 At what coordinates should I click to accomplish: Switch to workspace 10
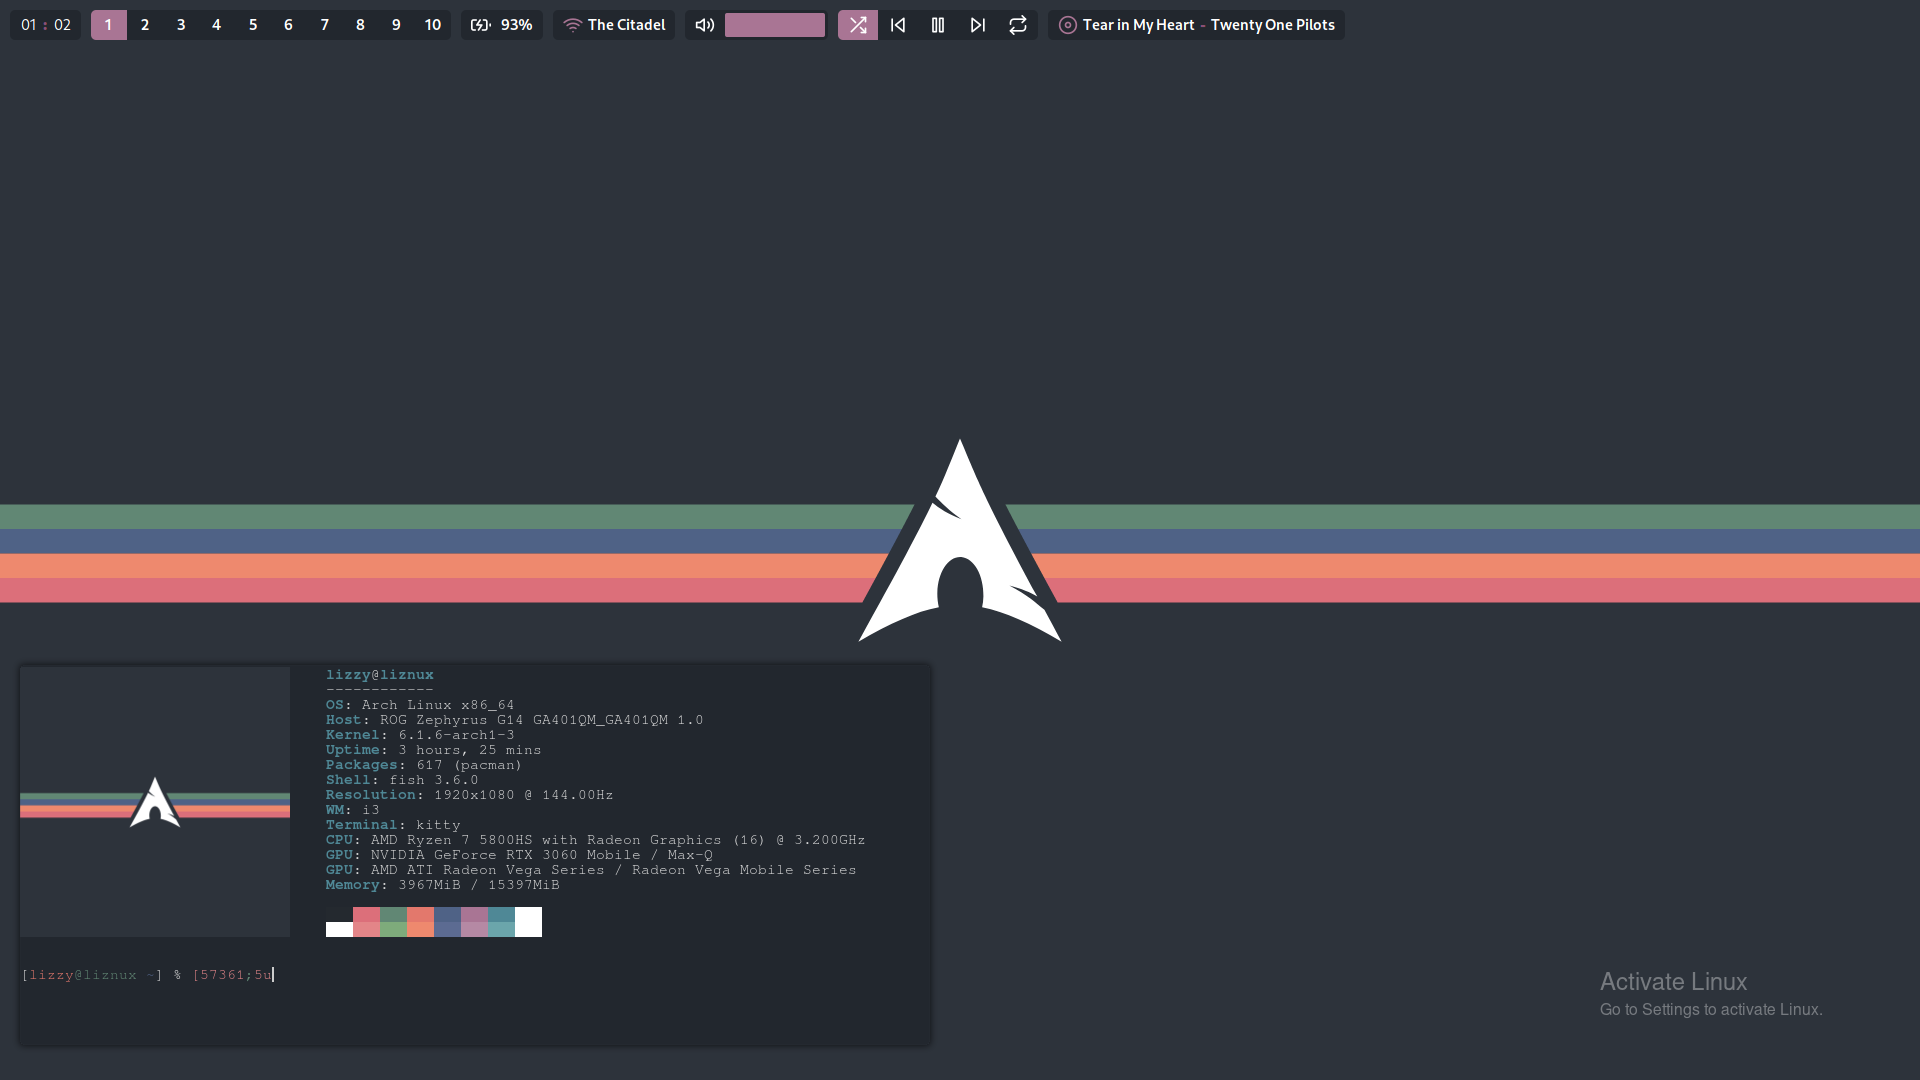[432, 25]
